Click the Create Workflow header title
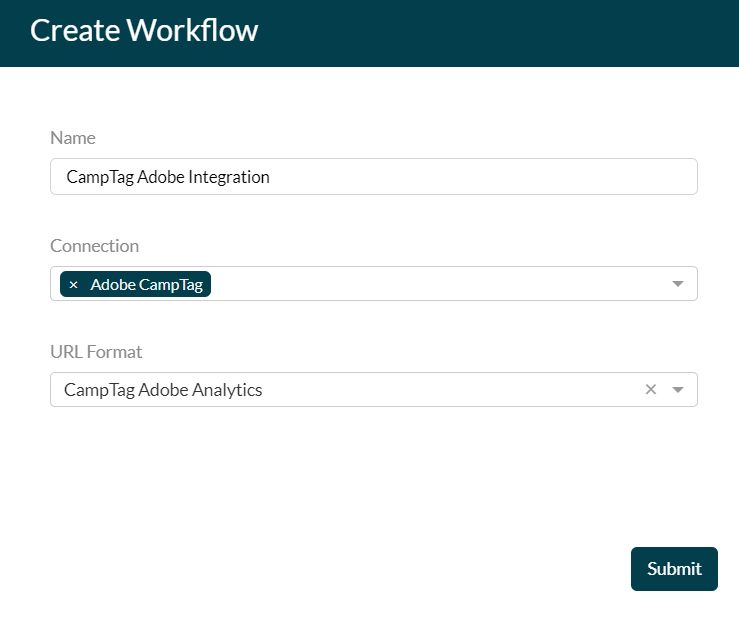 [144, 31]
